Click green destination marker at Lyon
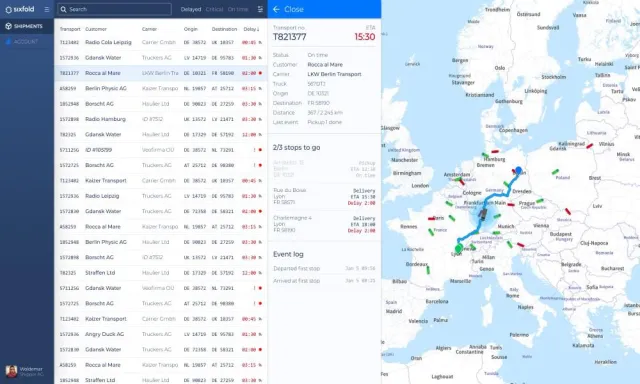The width and height of the screenshot is (640, 384). (459, 248)
